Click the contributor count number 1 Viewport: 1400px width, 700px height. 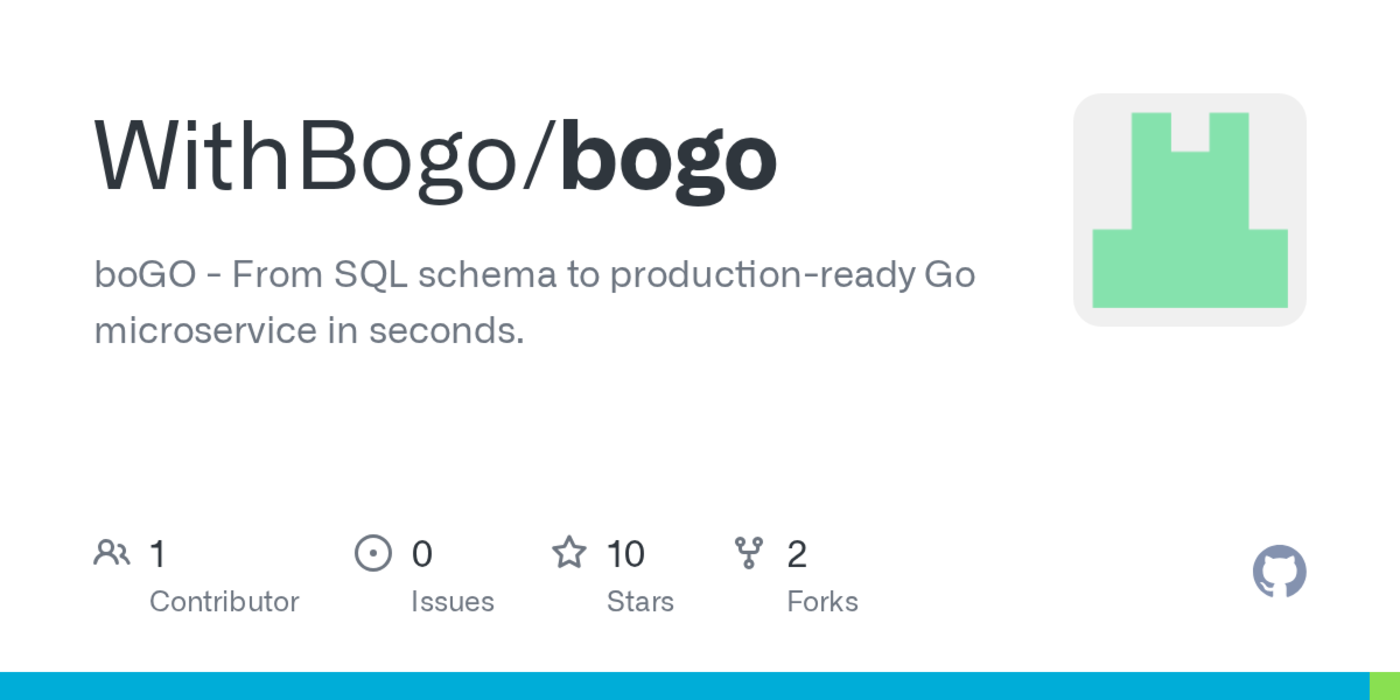click(157, 554)
